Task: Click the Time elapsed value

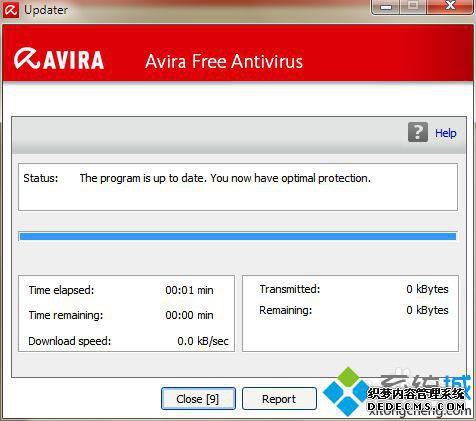Action: (189, 290)
